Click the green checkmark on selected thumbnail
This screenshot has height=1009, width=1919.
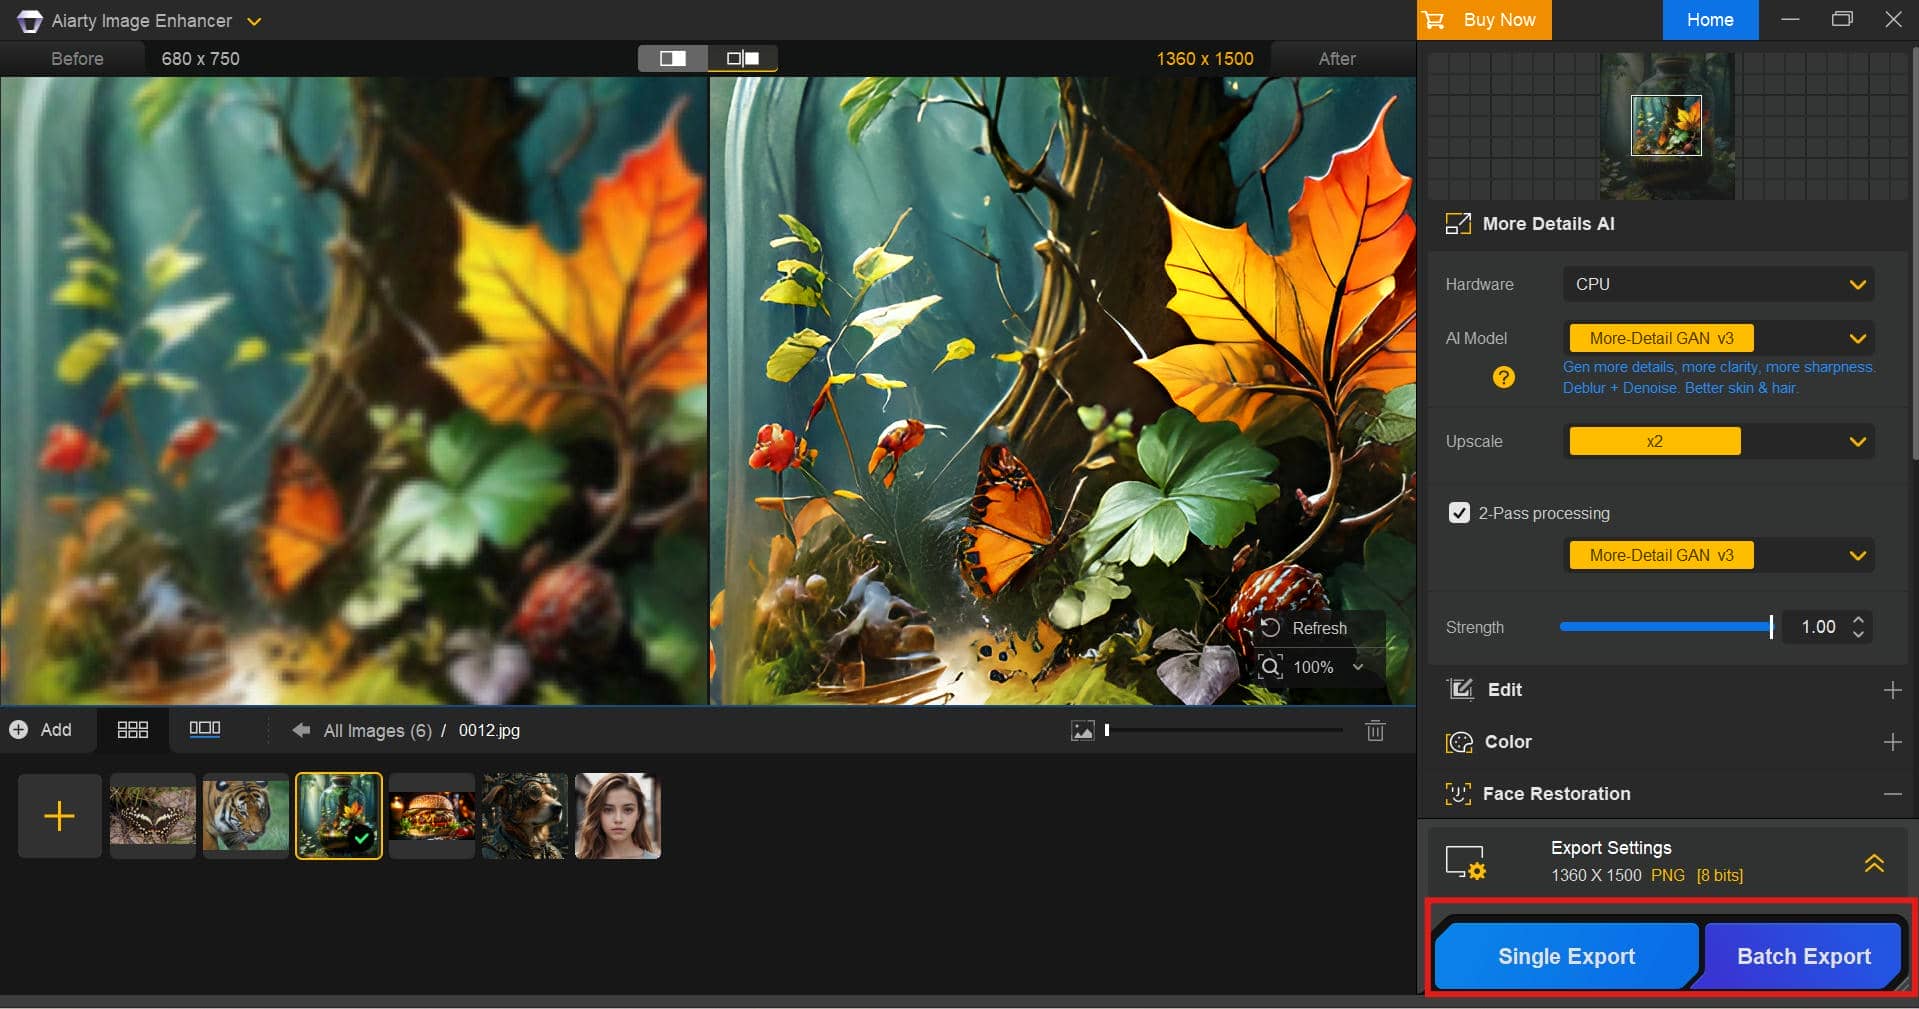[x=362, y=838]
